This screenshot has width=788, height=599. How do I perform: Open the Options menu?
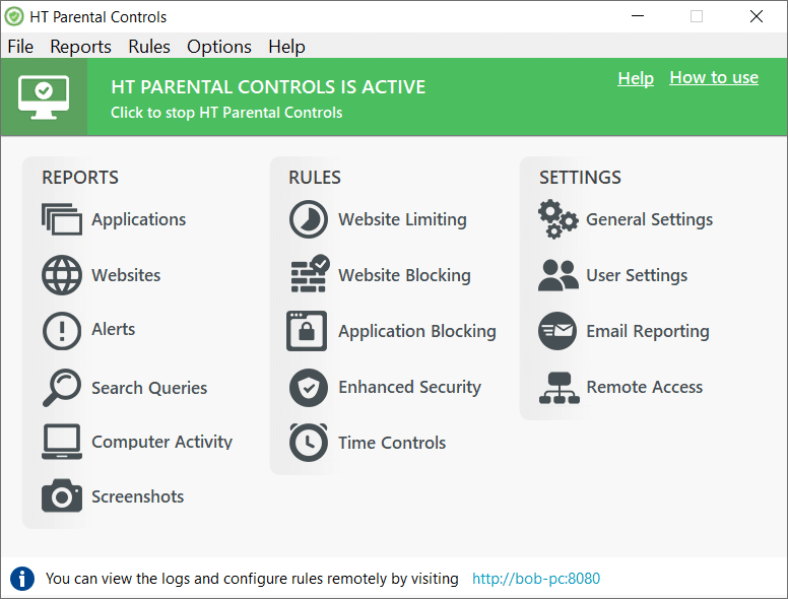(x=219, y=47)
